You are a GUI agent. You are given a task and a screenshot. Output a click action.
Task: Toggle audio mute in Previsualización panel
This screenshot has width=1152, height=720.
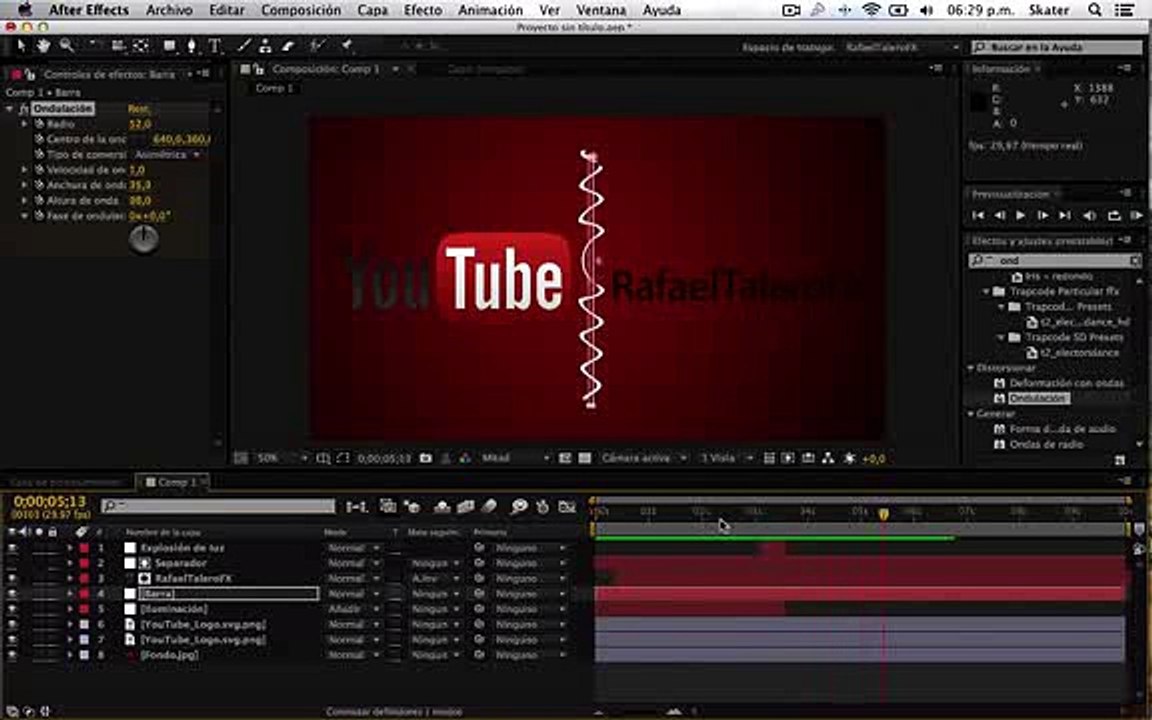click(1090, 215)
